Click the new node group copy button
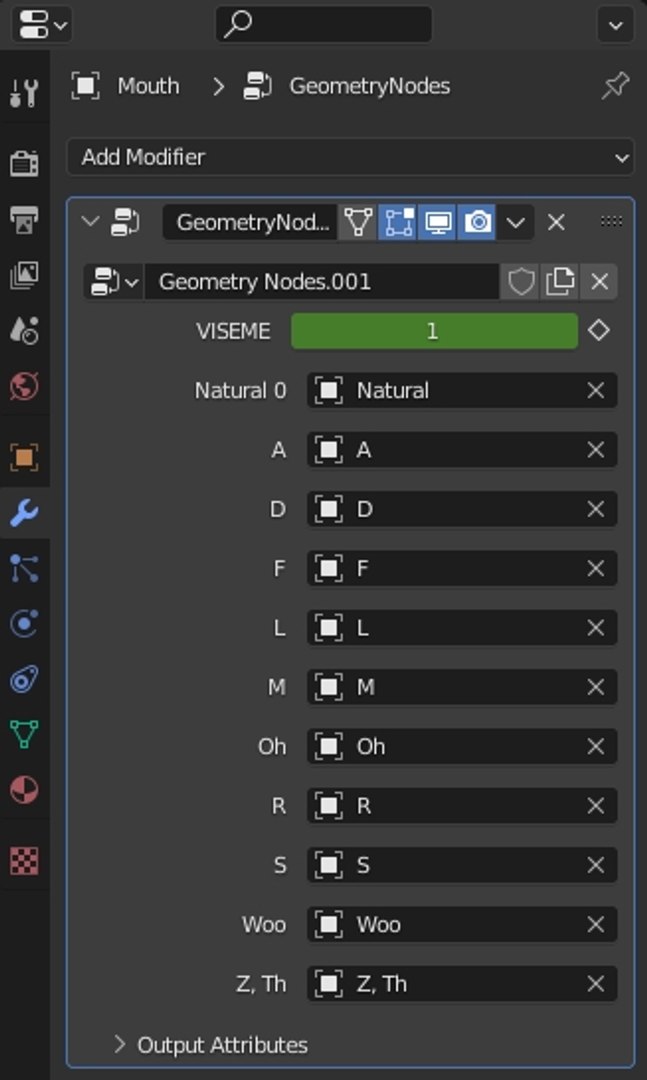Screen dimensions: 647x1080 click(559, 282)
